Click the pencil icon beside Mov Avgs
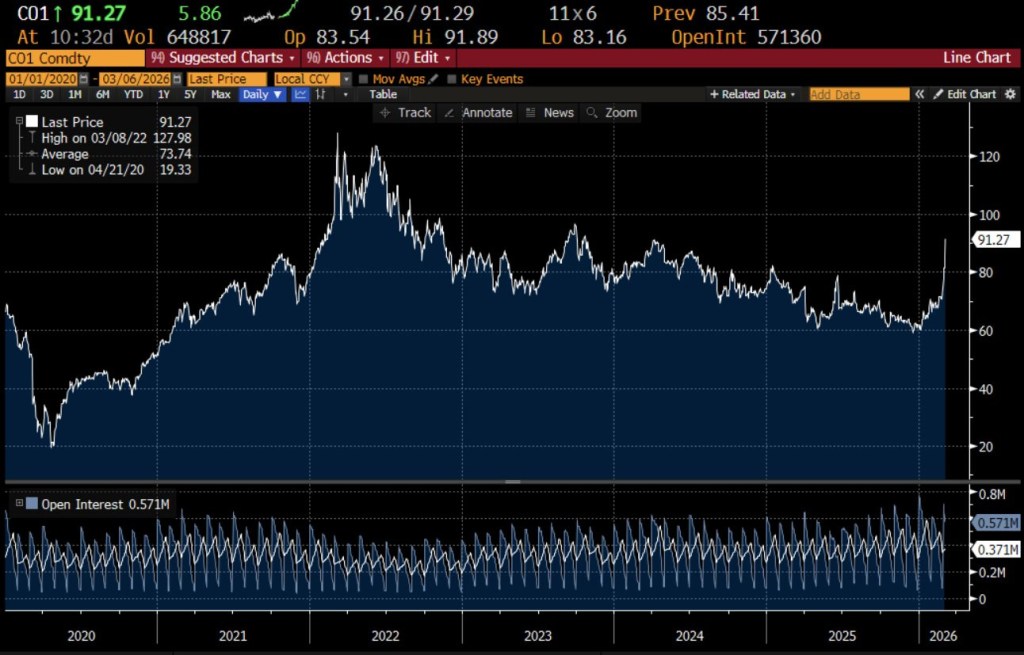Viewport: 1024px width, 655px height. point(434,79)
